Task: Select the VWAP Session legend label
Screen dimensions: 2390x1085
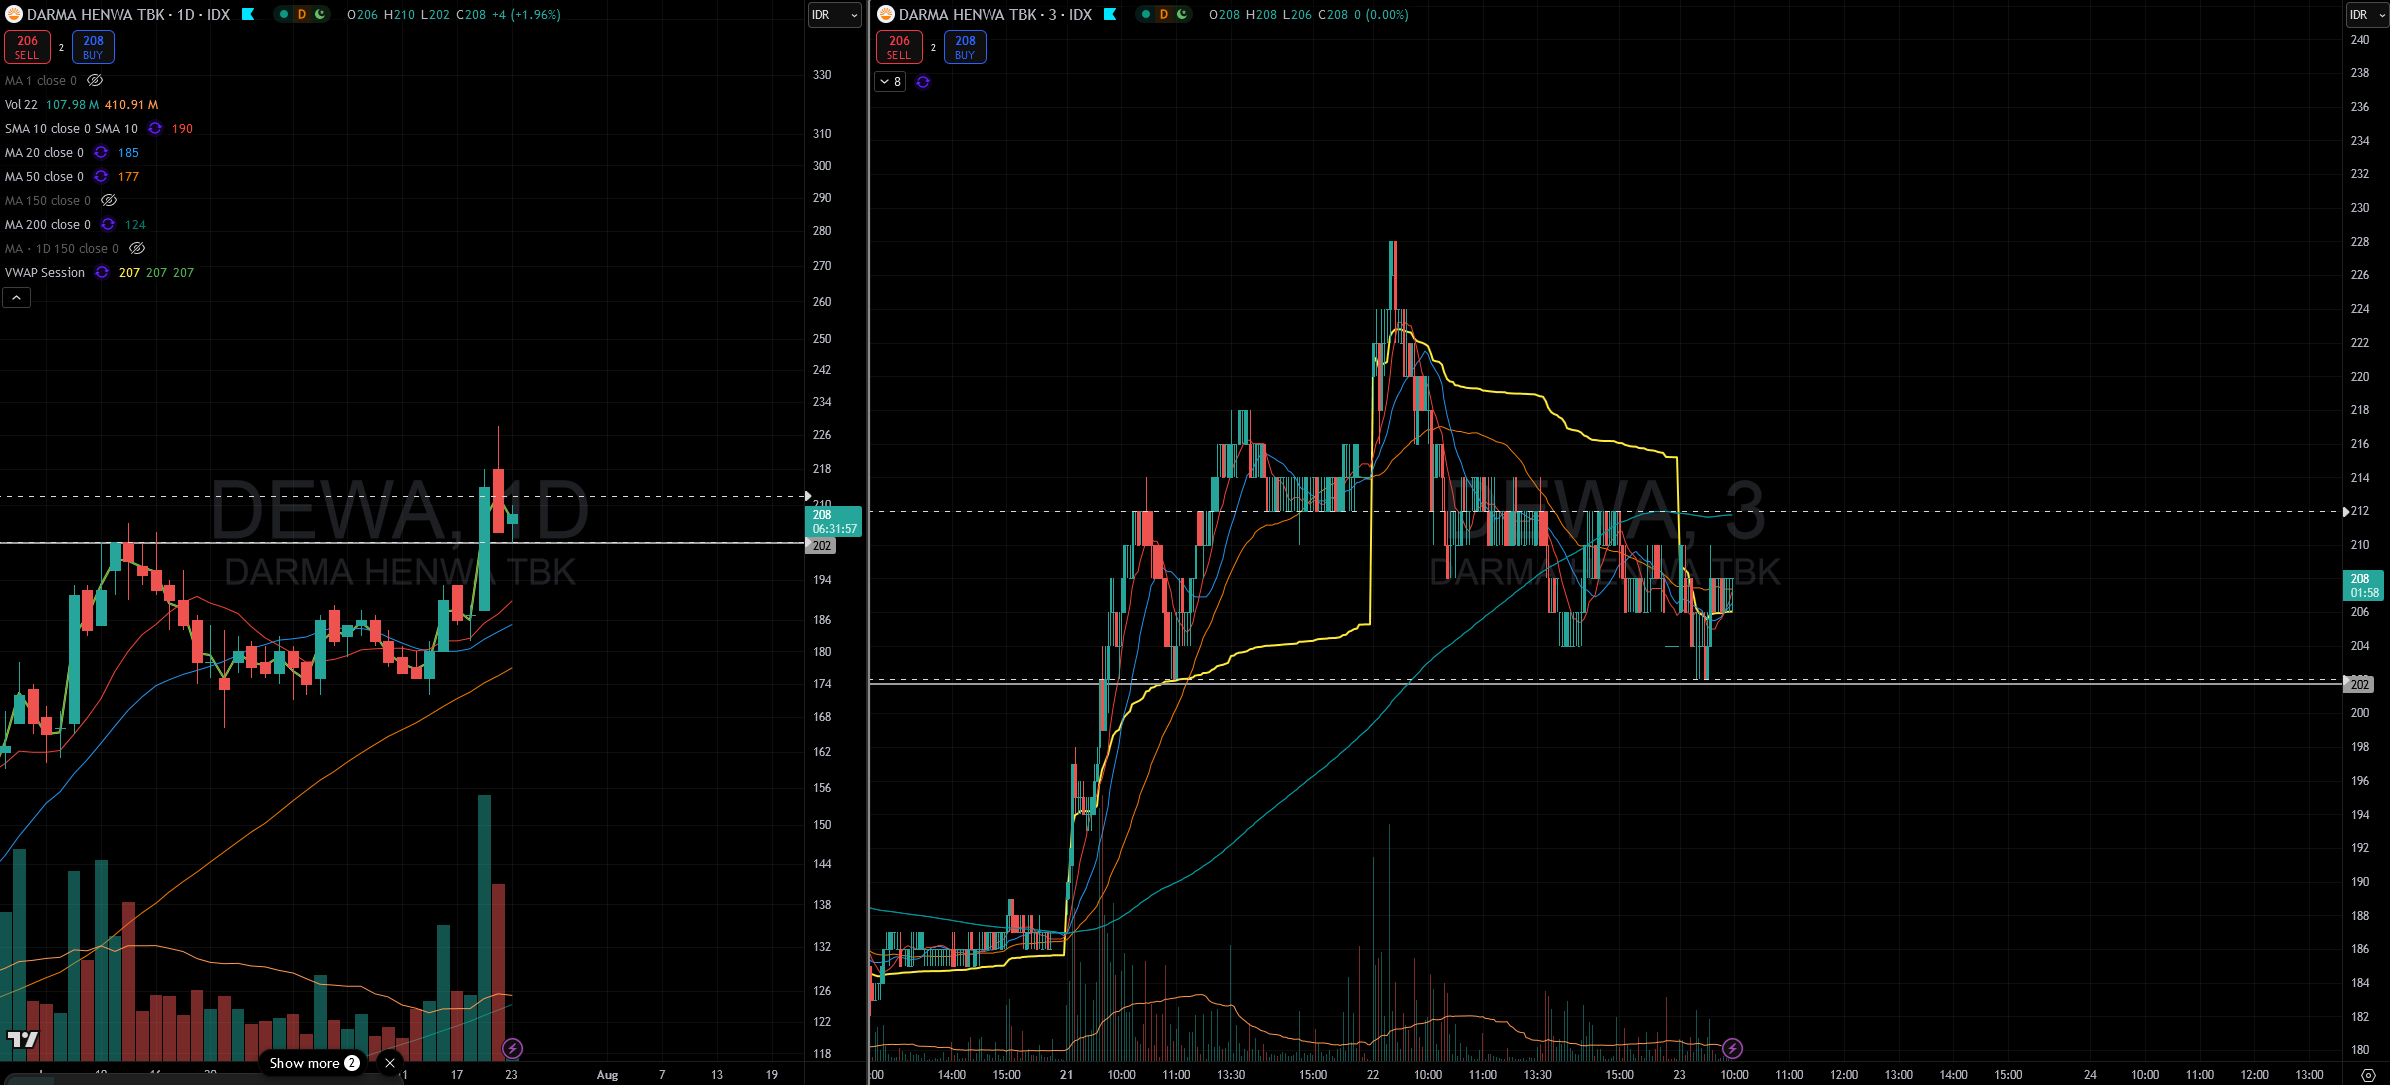Action: point(45,272)
